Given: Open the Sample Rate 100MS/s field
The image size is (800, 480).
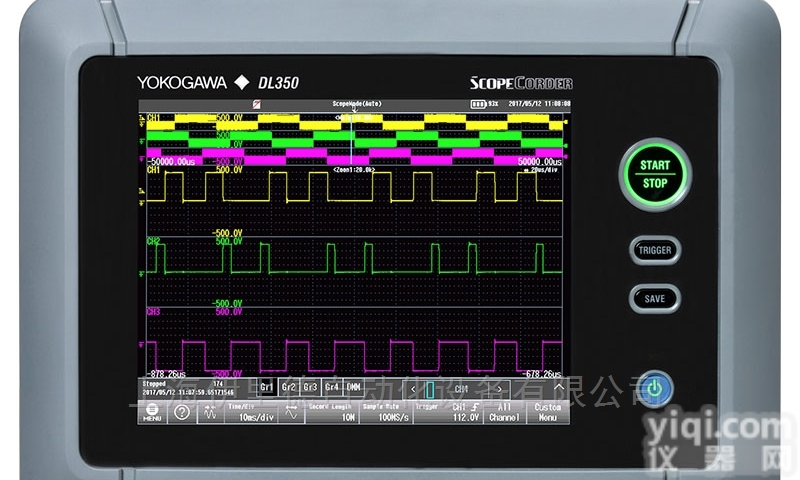Looking at the screenshot, I should pos(386,412).
